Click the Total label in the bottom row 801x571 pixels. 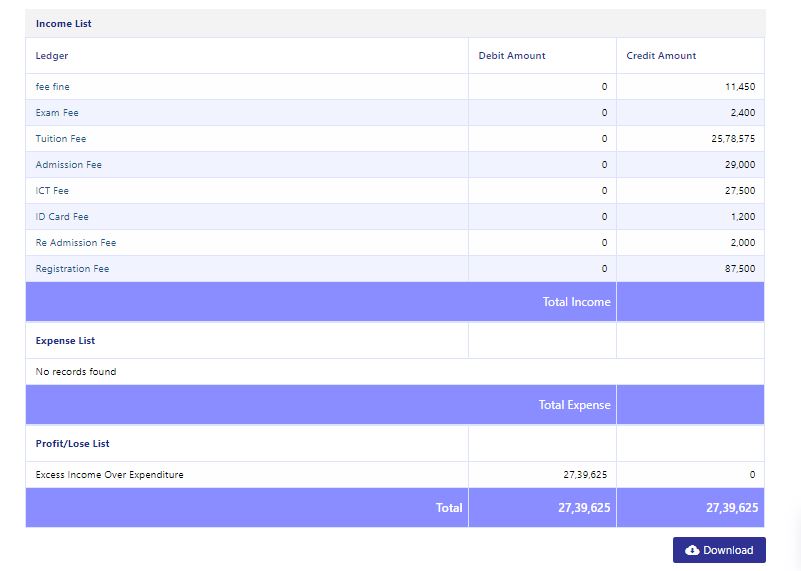click(x=449, y=508)
